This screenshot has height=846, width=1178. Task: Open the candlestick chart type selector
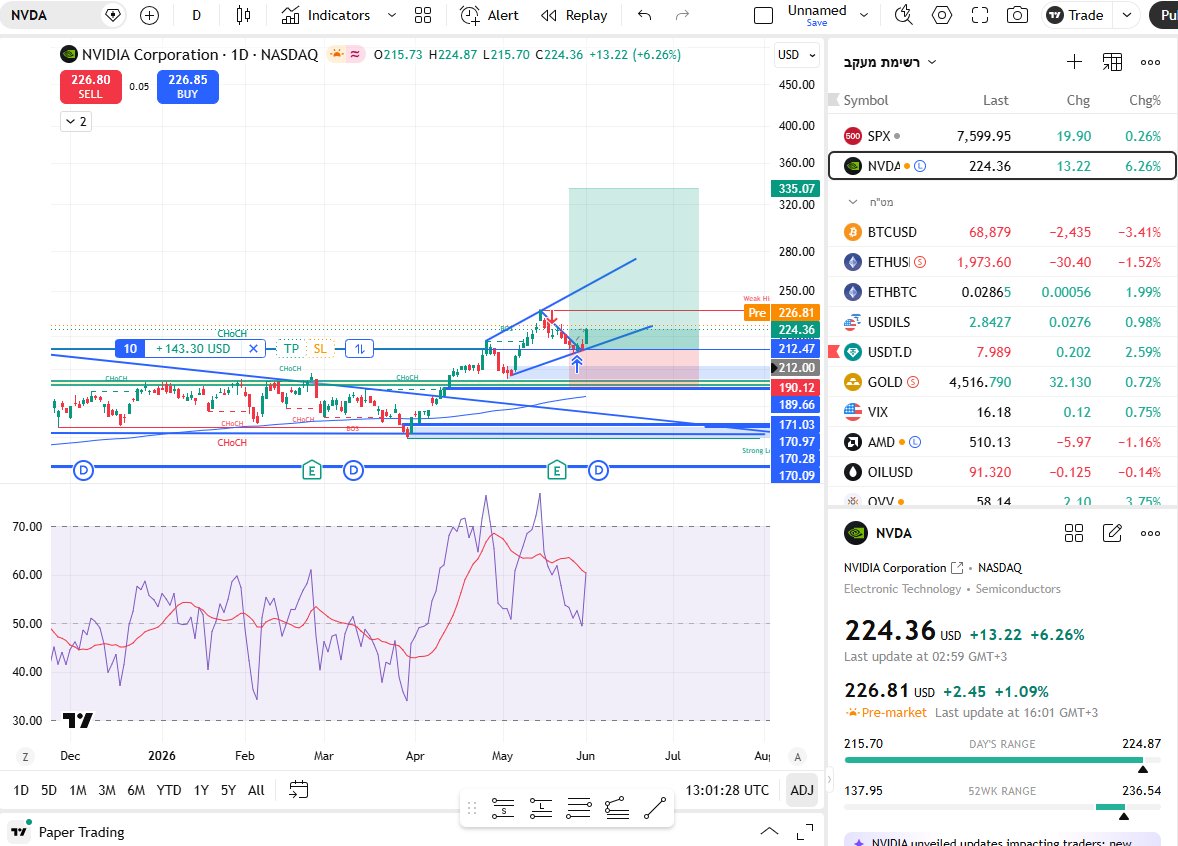point(243,15)
